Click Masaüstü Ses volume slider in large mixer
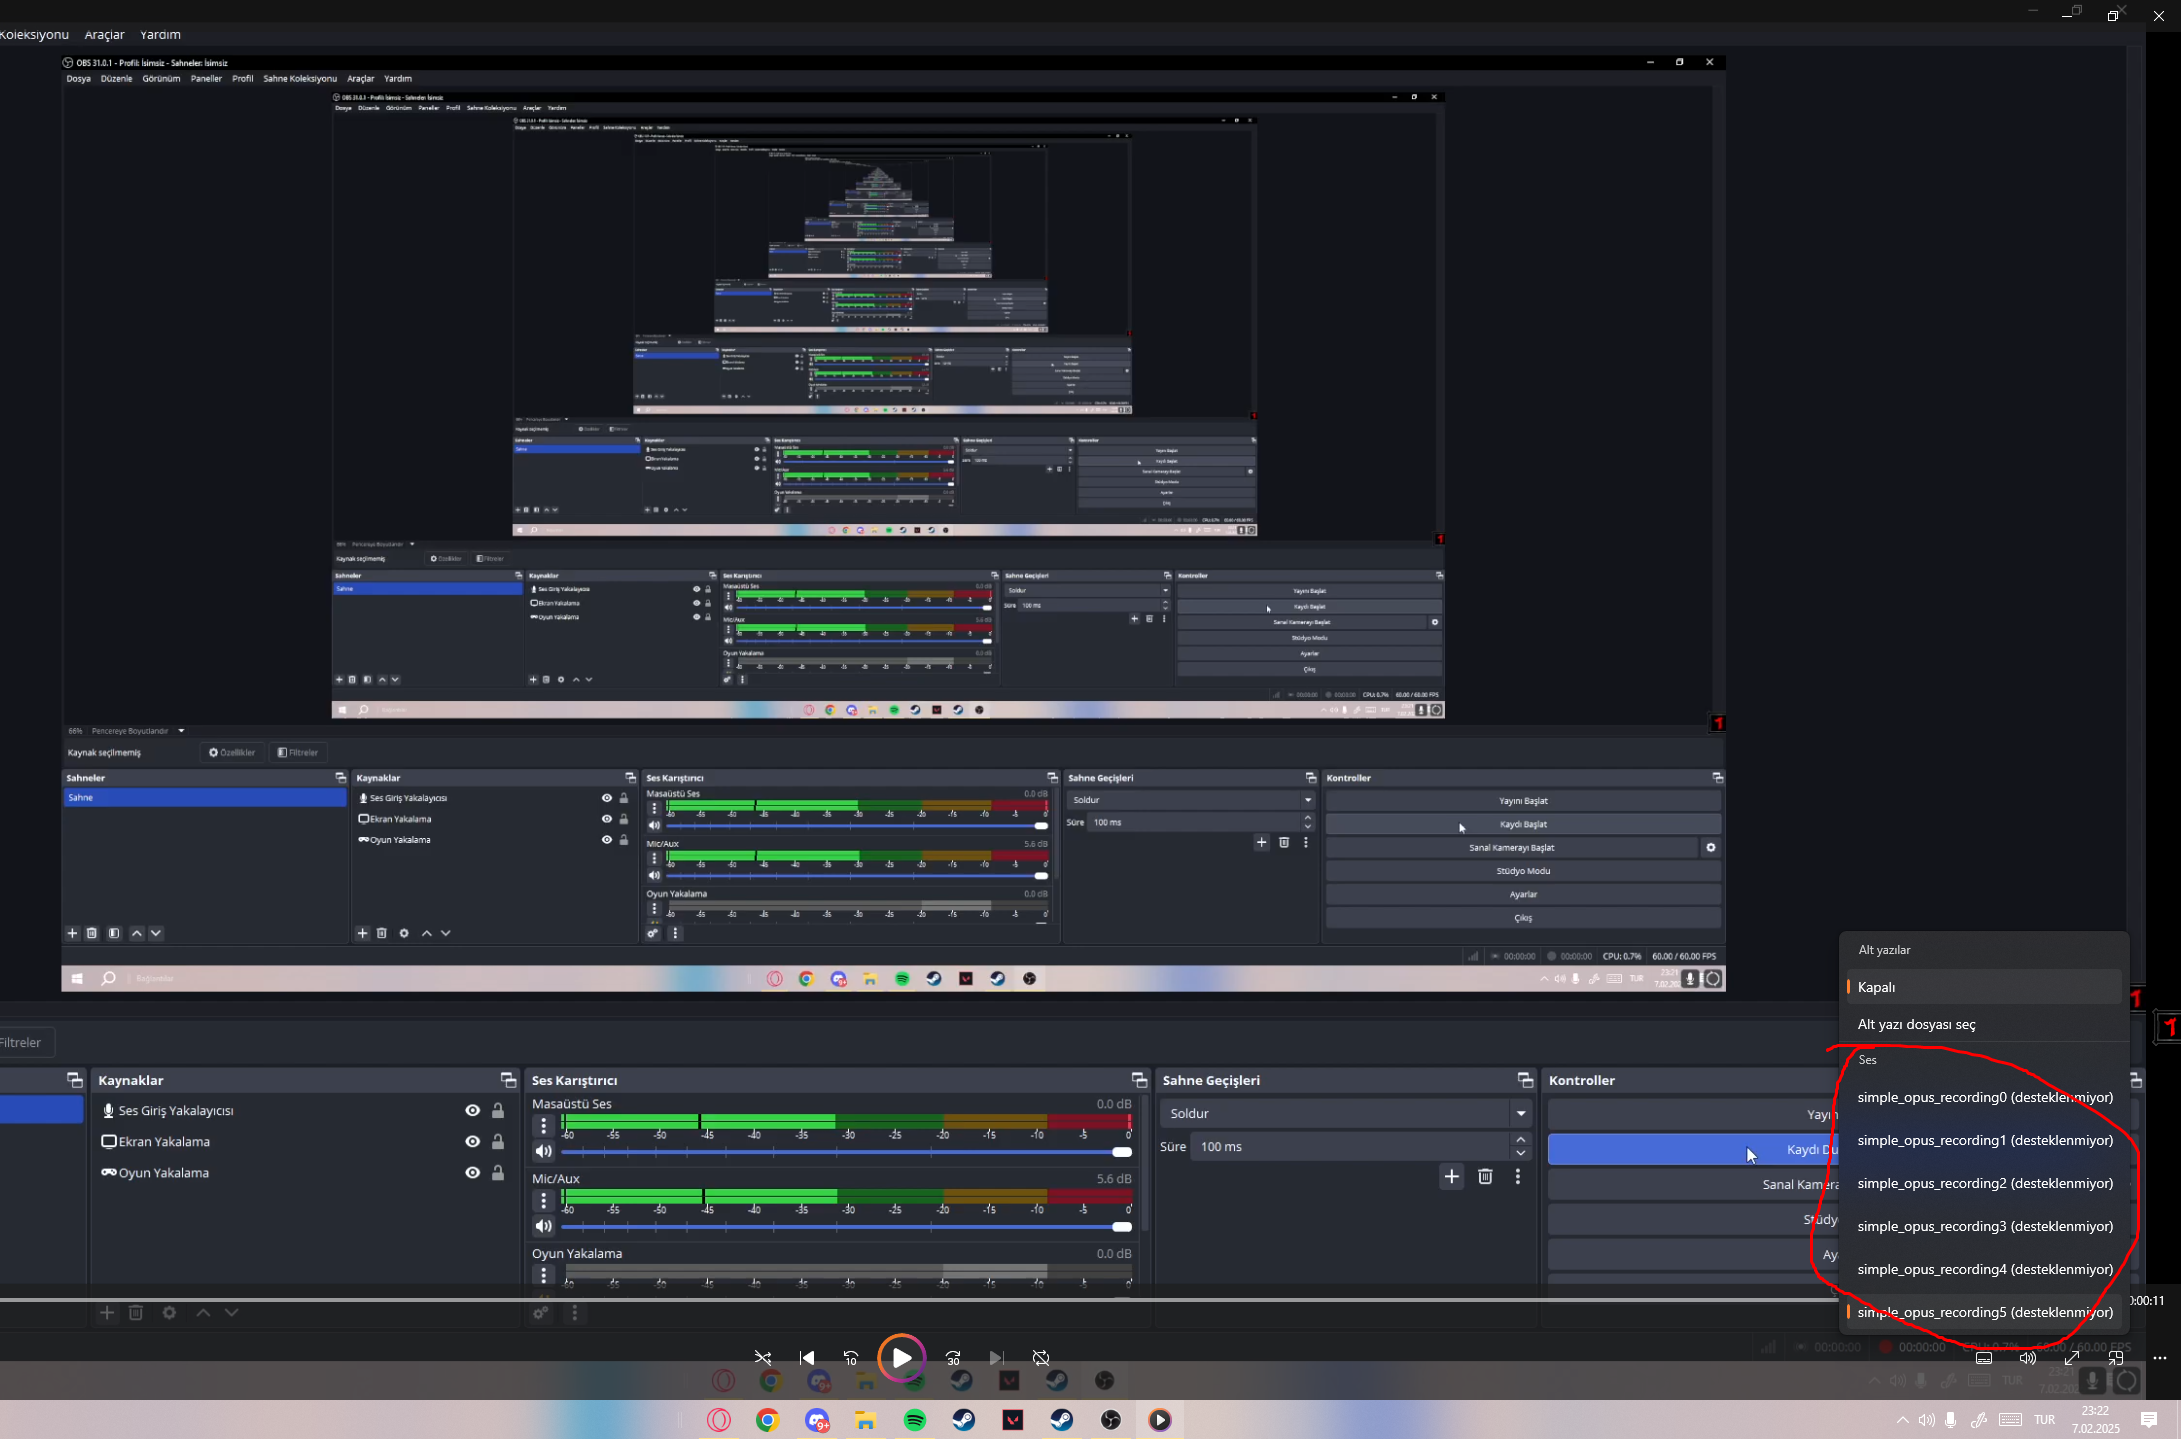Image resolution: width=2181 pixels, height=1439 pixels. click(x=846, y=1152)
